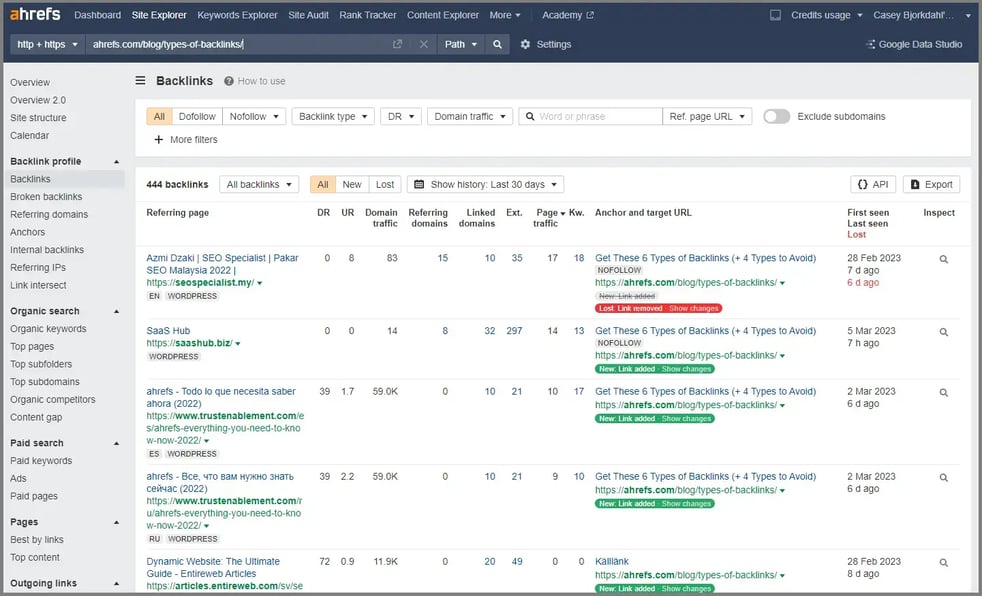Collapse the Pages sidebar section
This screenshot has height=596, width=982.
(116, 523)
